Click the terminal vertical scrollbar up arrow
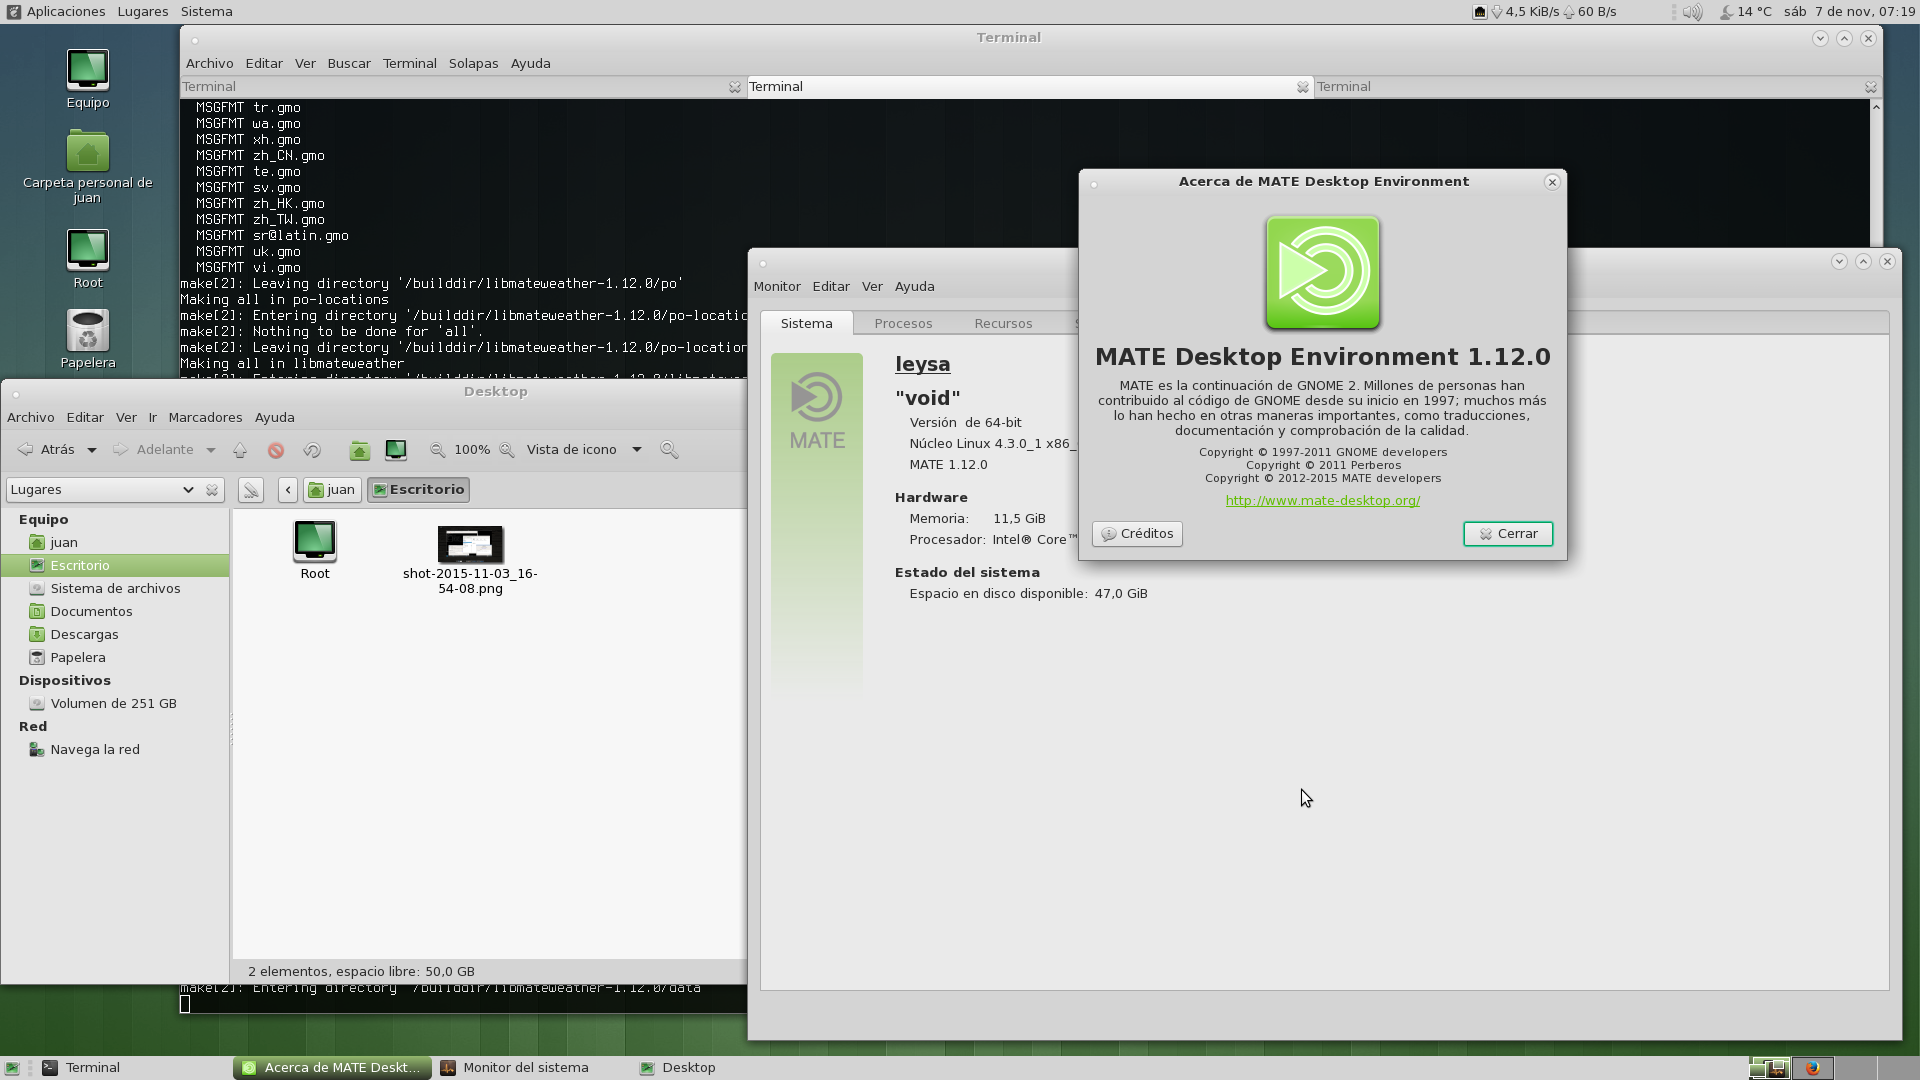Screen dimensions: 1920x1080 (1876, 106)
